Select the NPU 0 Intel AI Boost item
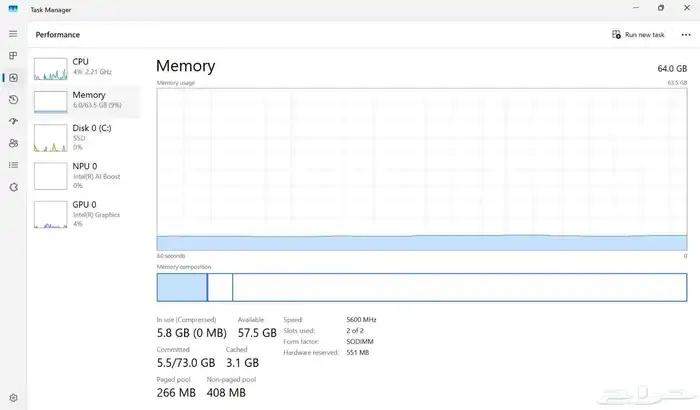700x410 pixels. tap(86, 175)
